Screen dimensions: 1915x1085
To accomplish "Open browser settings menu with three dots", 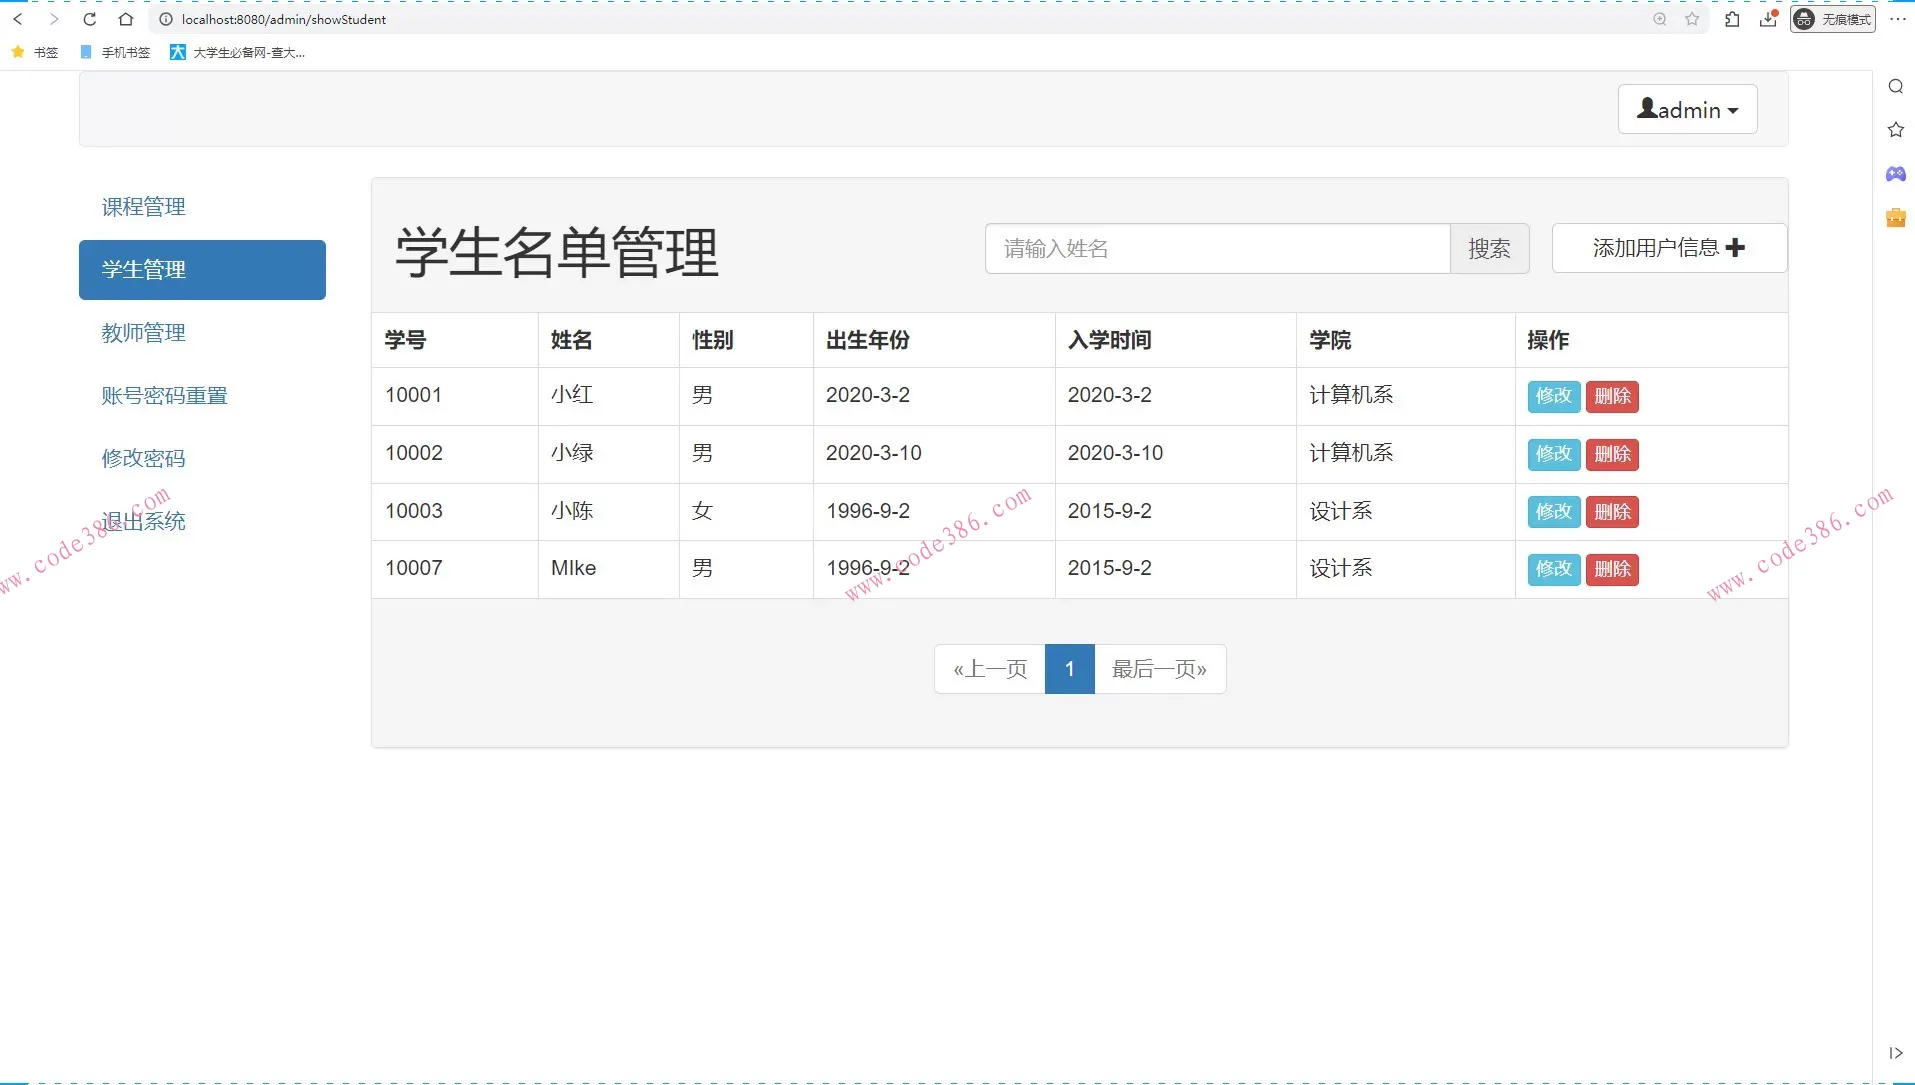I will click(x=1899, y=19).
